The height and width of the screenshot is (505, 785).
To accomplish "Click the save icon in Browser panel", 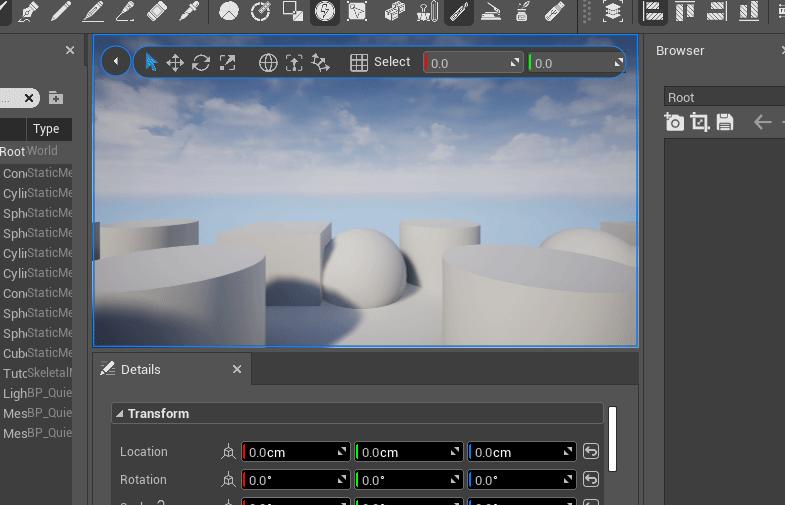I will tap(725, 122).
